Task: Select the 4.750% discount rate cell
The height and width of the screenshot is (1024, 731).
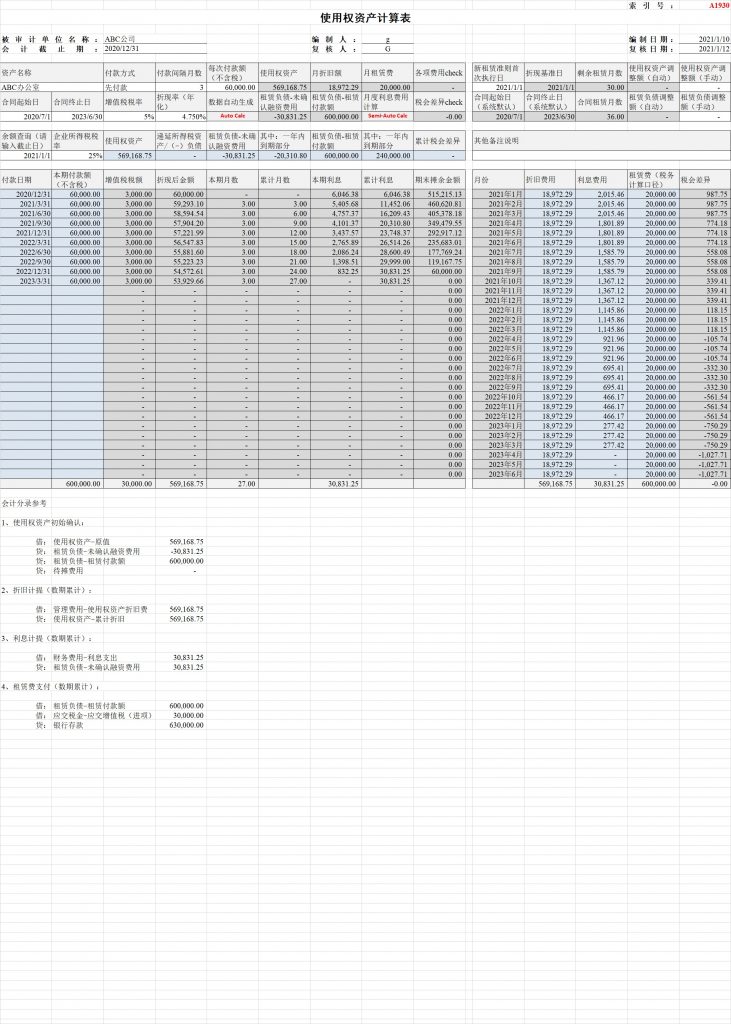Action: point(180,116)
